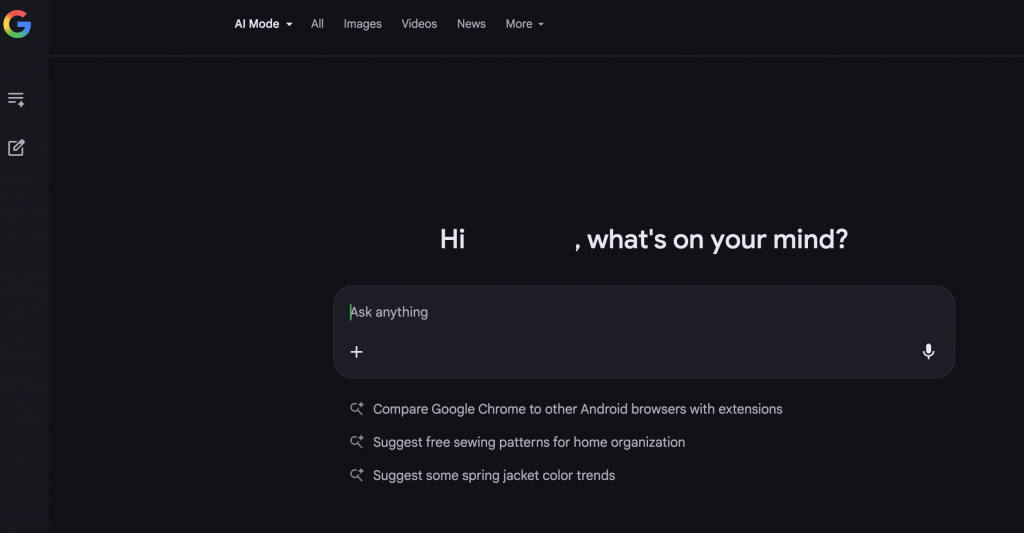
Task: Open the More dropdown menu
Action: [524, 24]
